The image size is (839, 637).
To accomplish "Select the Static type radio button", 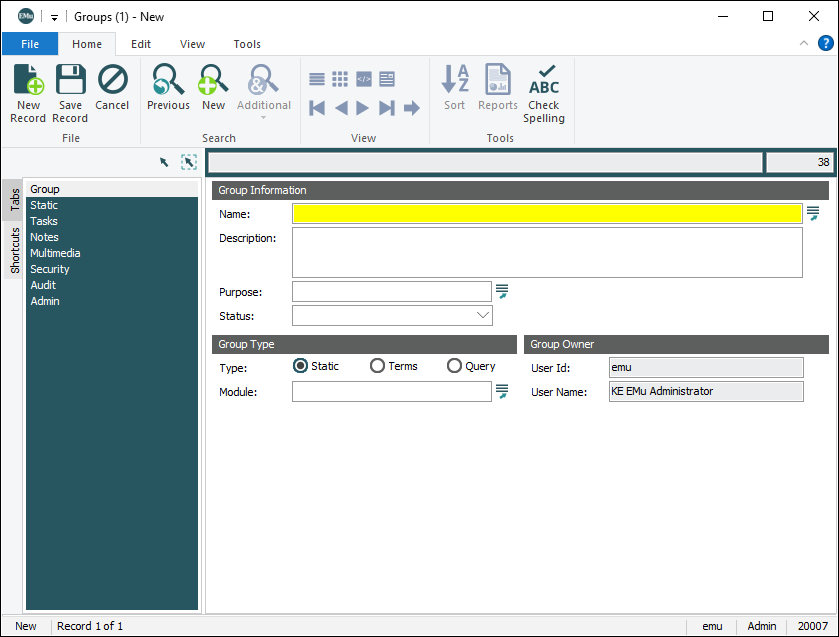I will [x=300, y=366].
